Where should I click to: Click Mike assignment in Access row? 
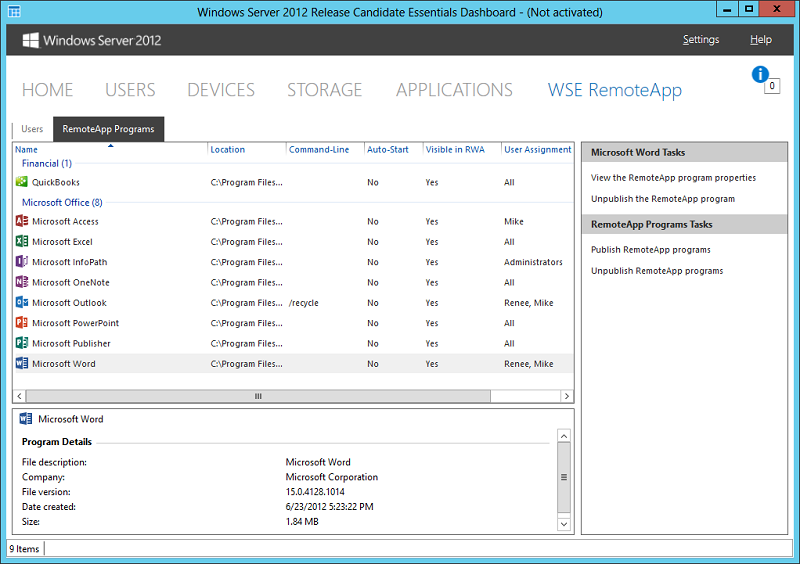[514, 222]
